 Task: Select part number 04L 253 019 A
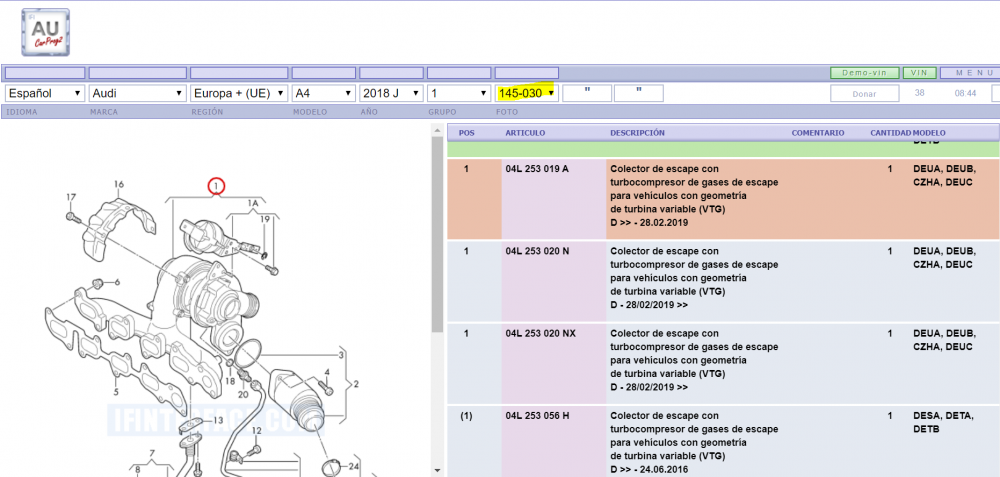(537, 169)
